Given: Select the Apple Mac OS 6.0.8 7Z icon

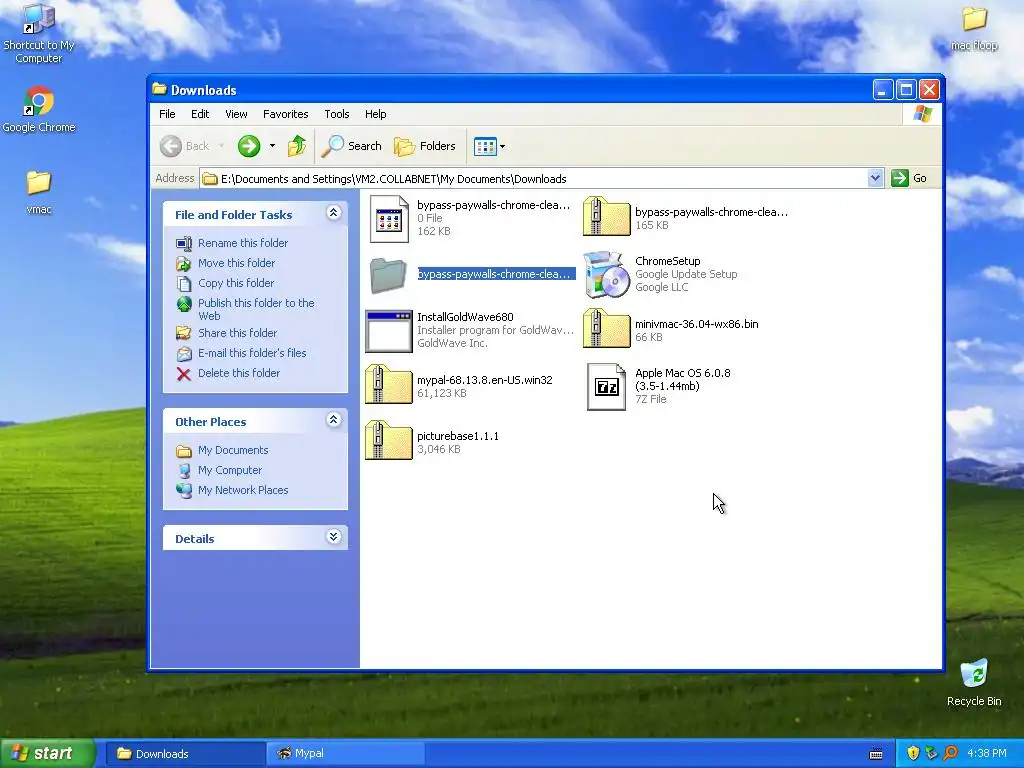Looking at the screenshot, I should coord(606,387).
